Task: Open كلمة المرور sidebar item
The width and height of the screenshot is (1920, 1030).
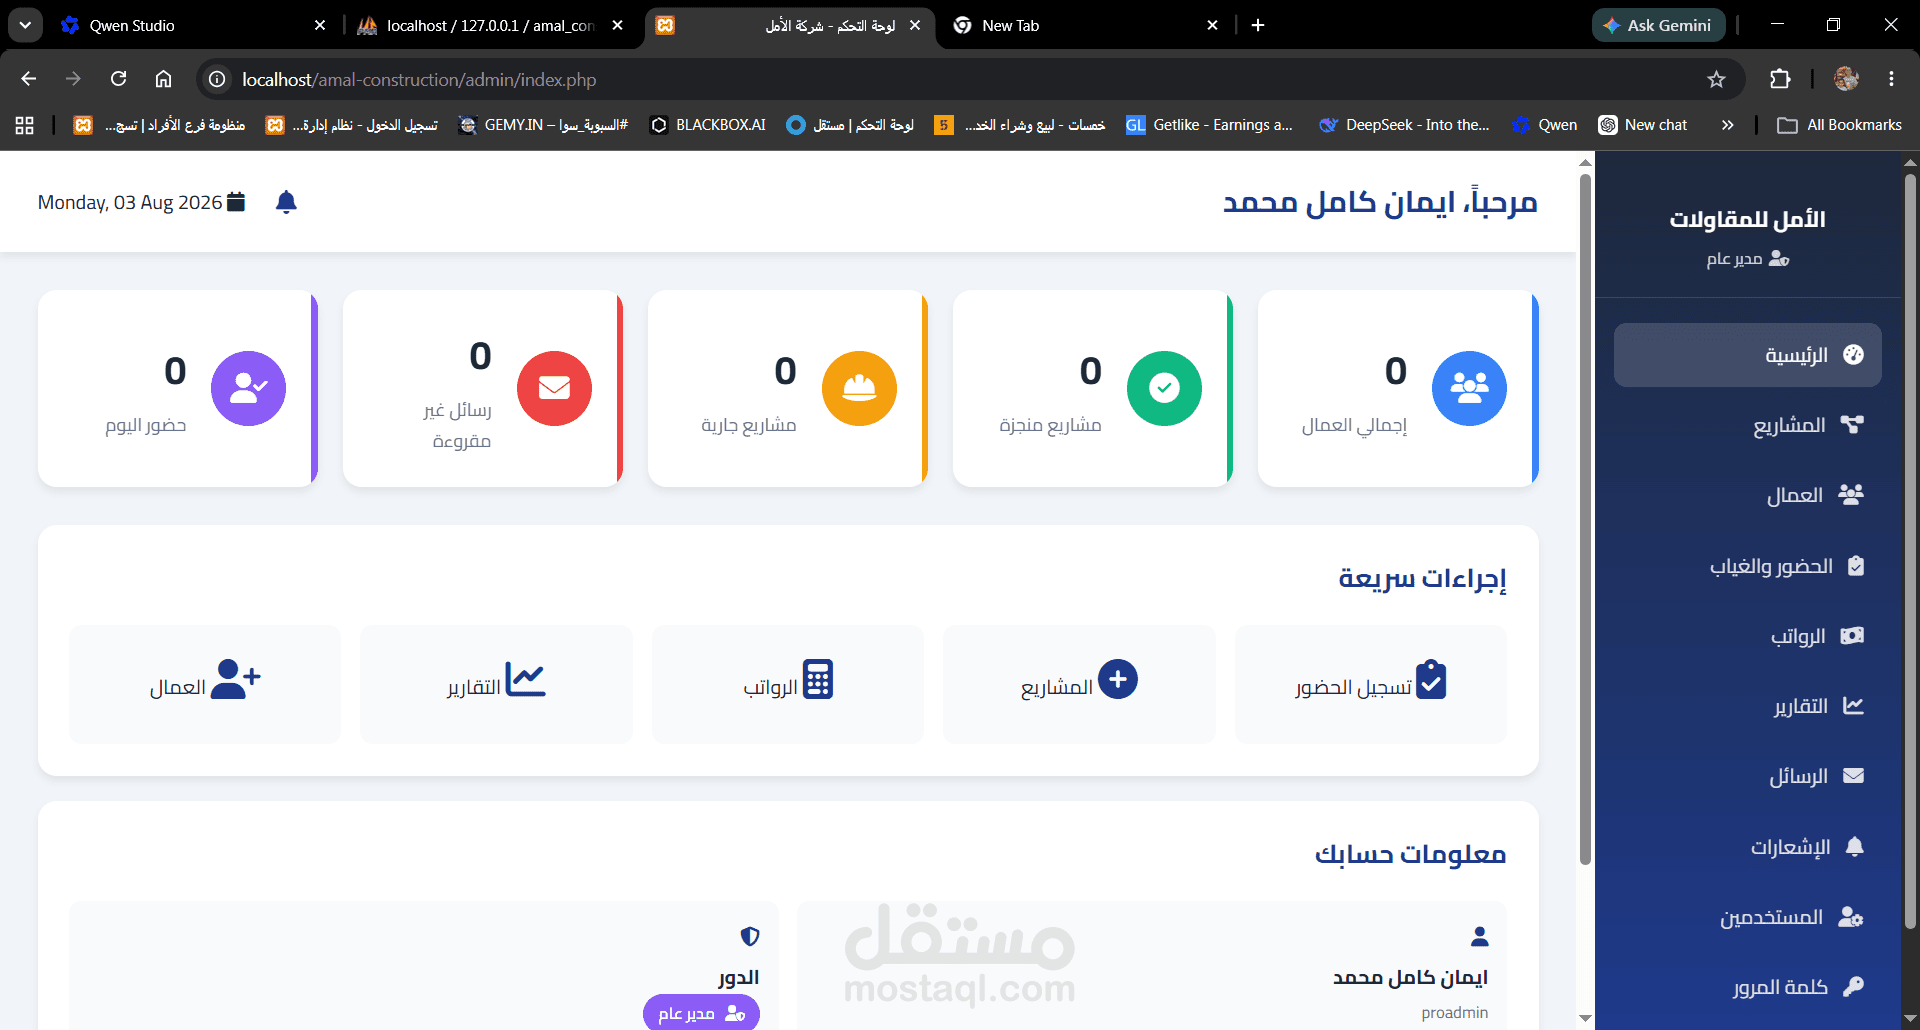Action: pos(1747,987)
